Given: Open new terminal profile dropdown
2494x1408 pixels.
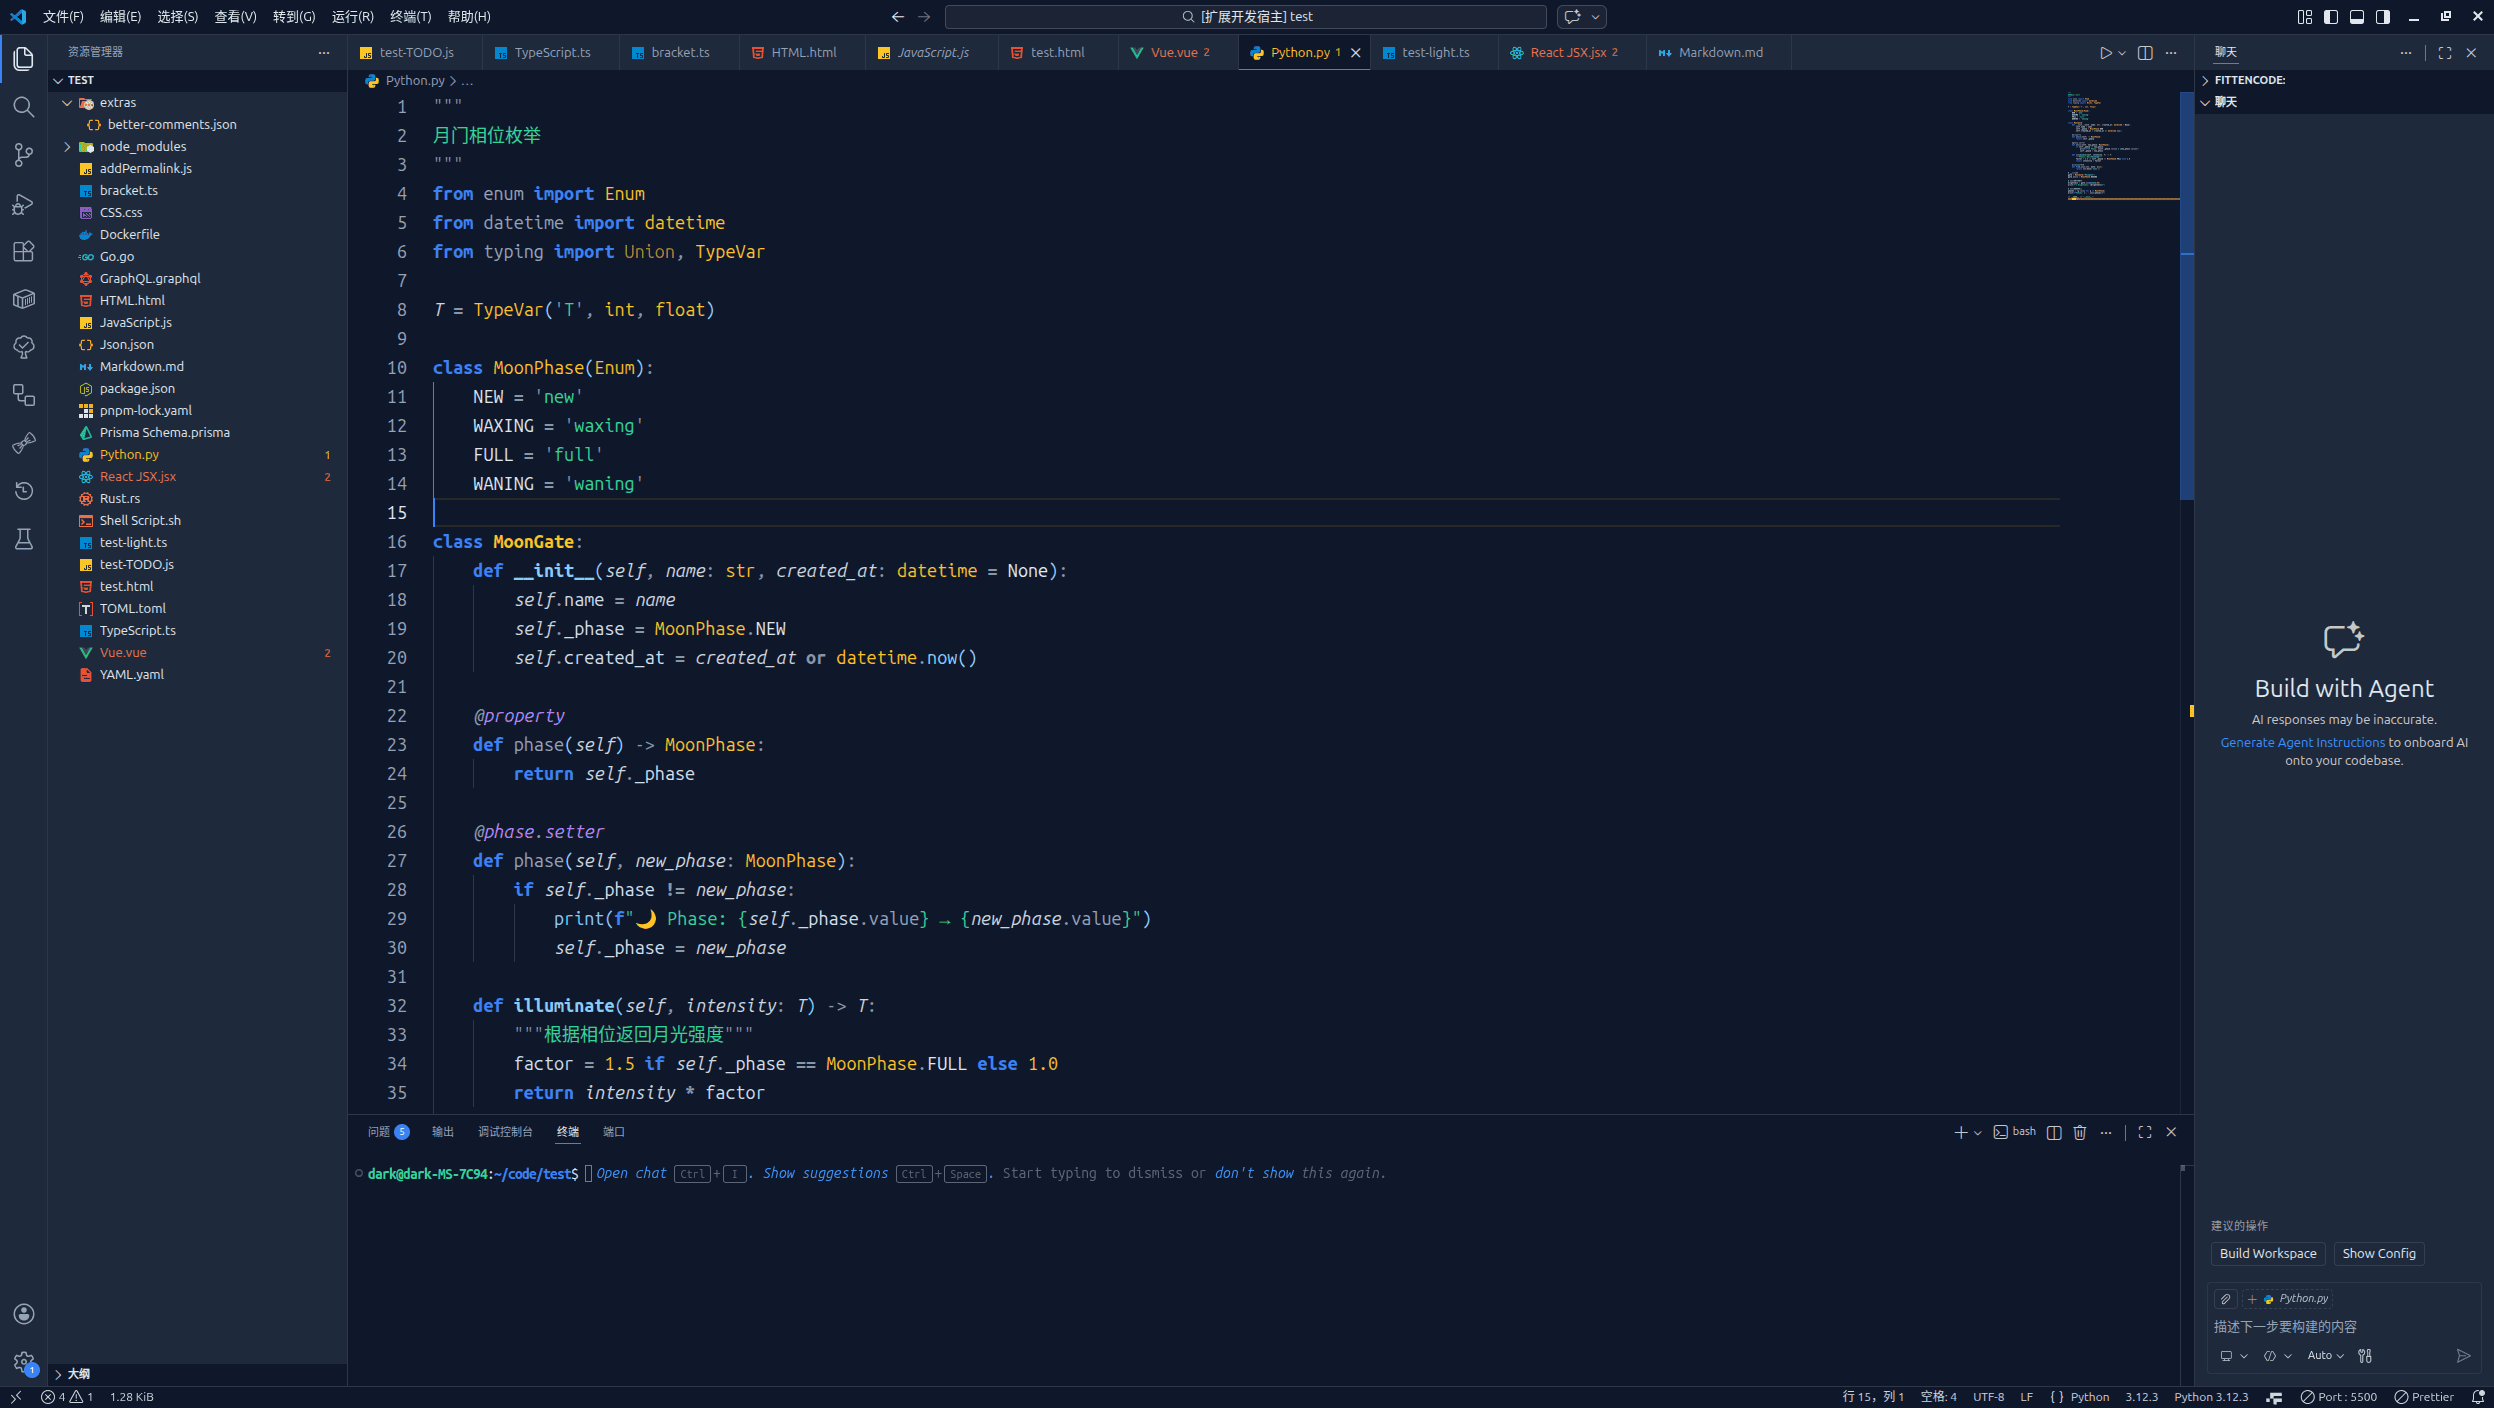Looking at the screenshot, I should 1977,1132.
